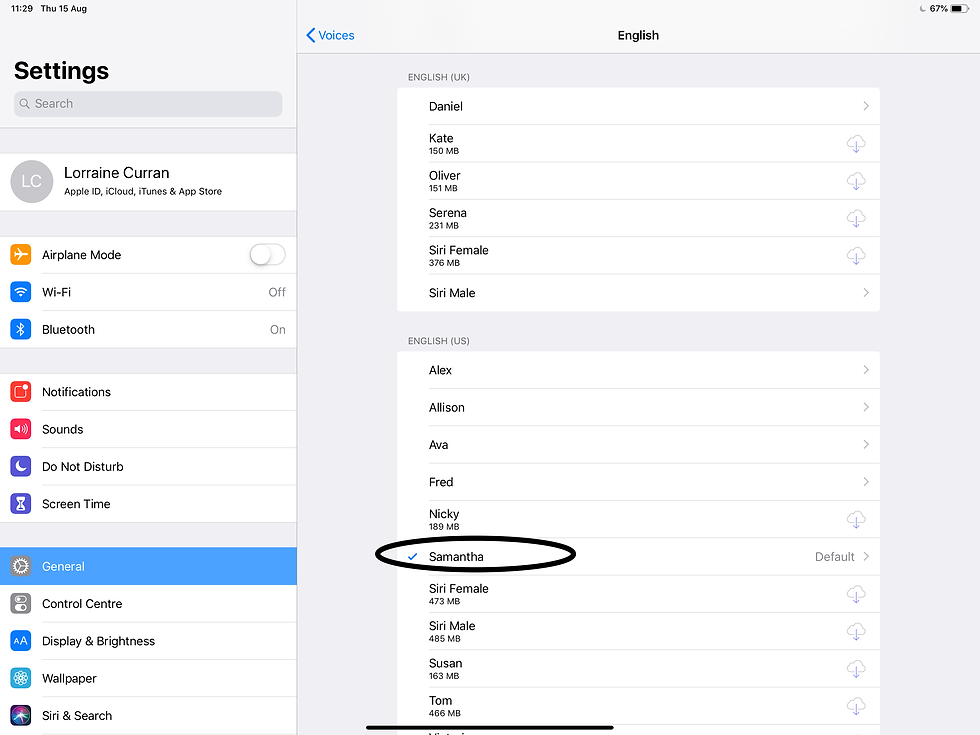Open the General settings section
The height and width of the screenshot is (735, 980).
pos(148,566)
